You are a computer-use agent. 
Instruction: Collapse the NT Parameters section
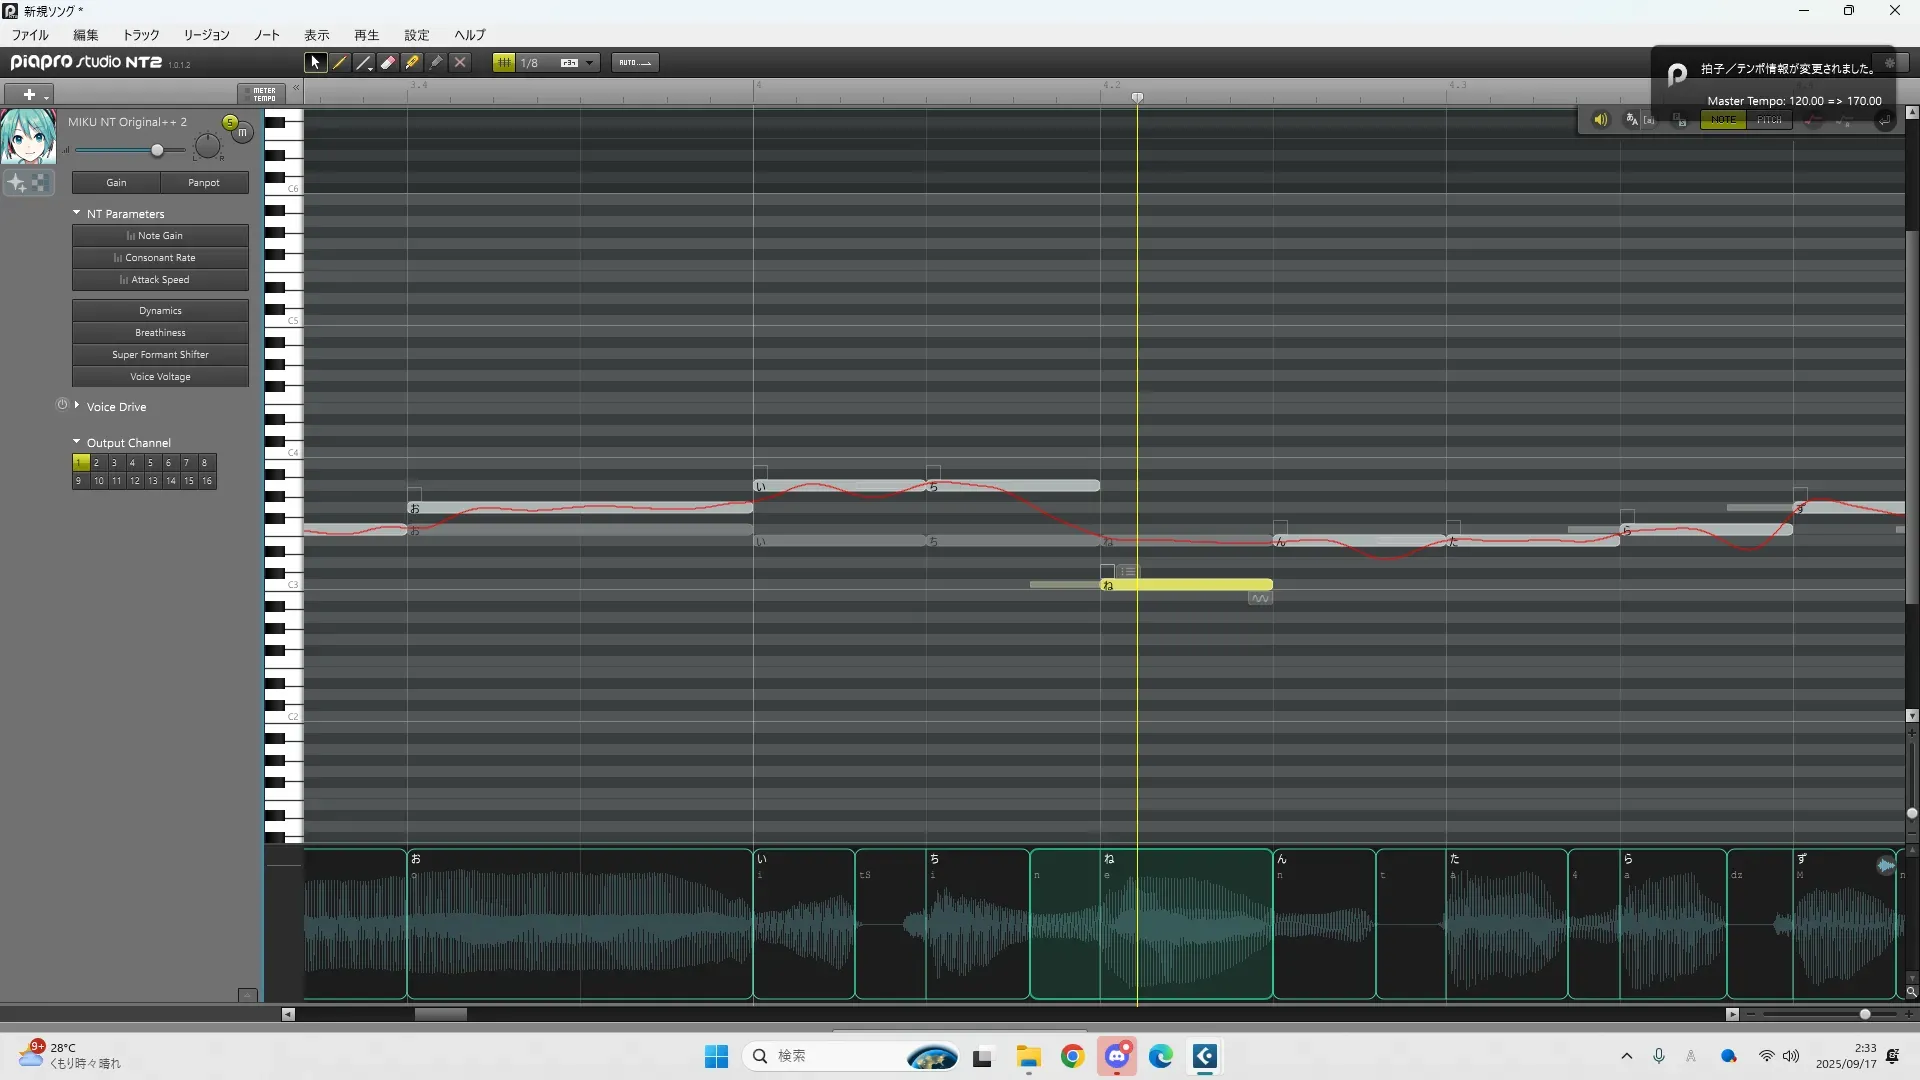click(x=77, y=213)
